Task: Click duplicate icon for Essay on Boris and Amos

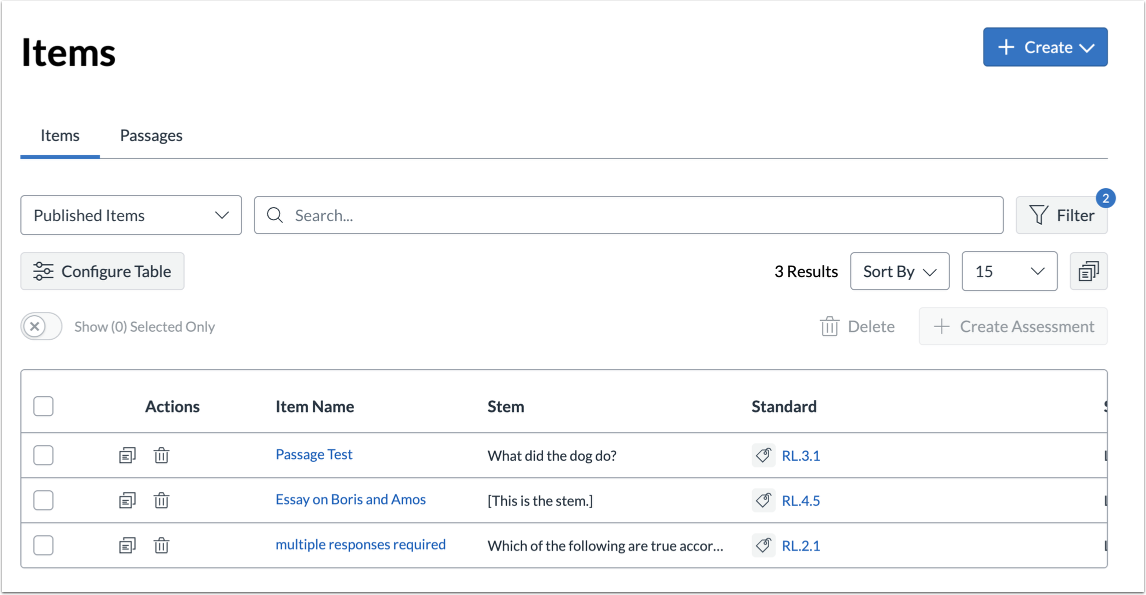Action: (x=127, y=500)
